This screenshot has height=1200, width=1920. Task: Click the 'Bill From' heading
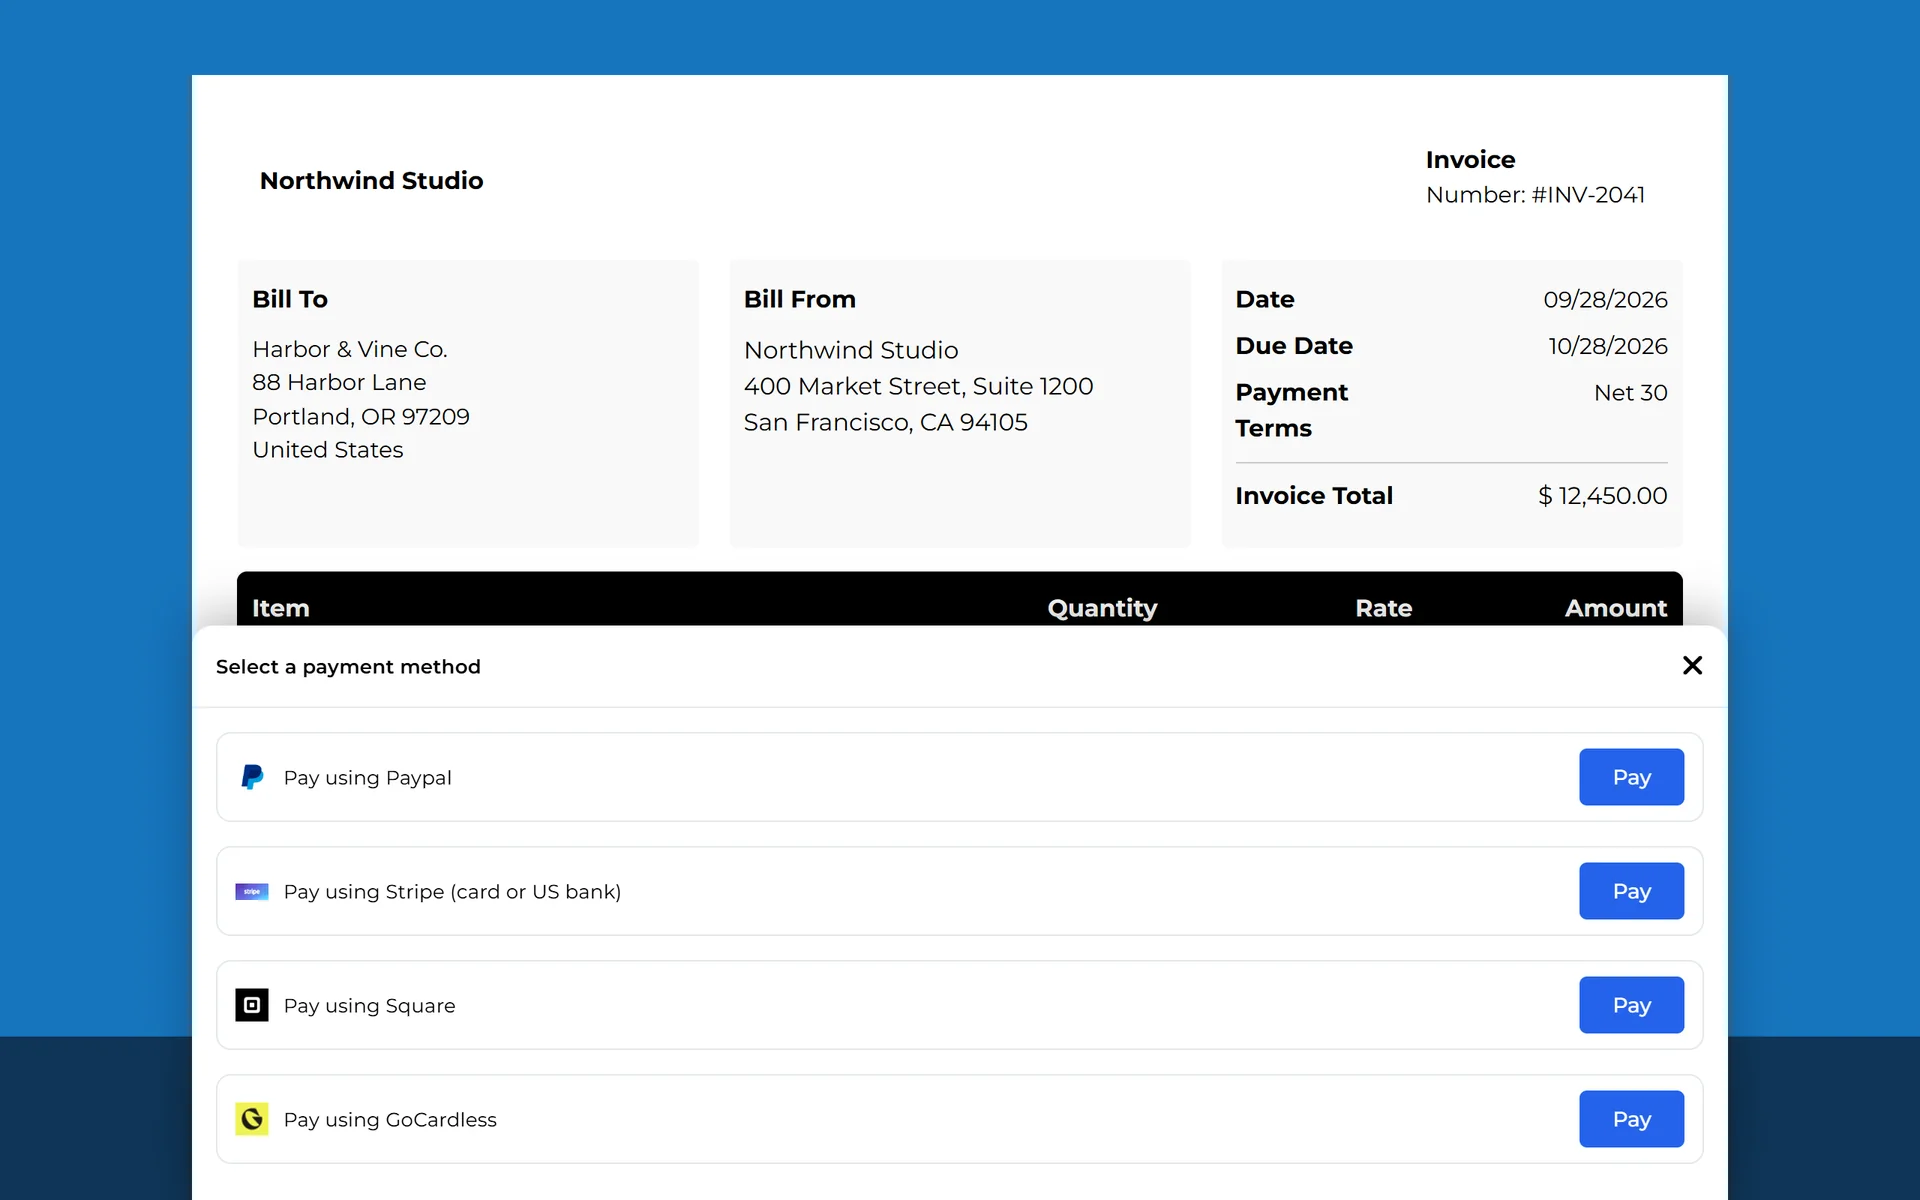click(x=799, y=299)
